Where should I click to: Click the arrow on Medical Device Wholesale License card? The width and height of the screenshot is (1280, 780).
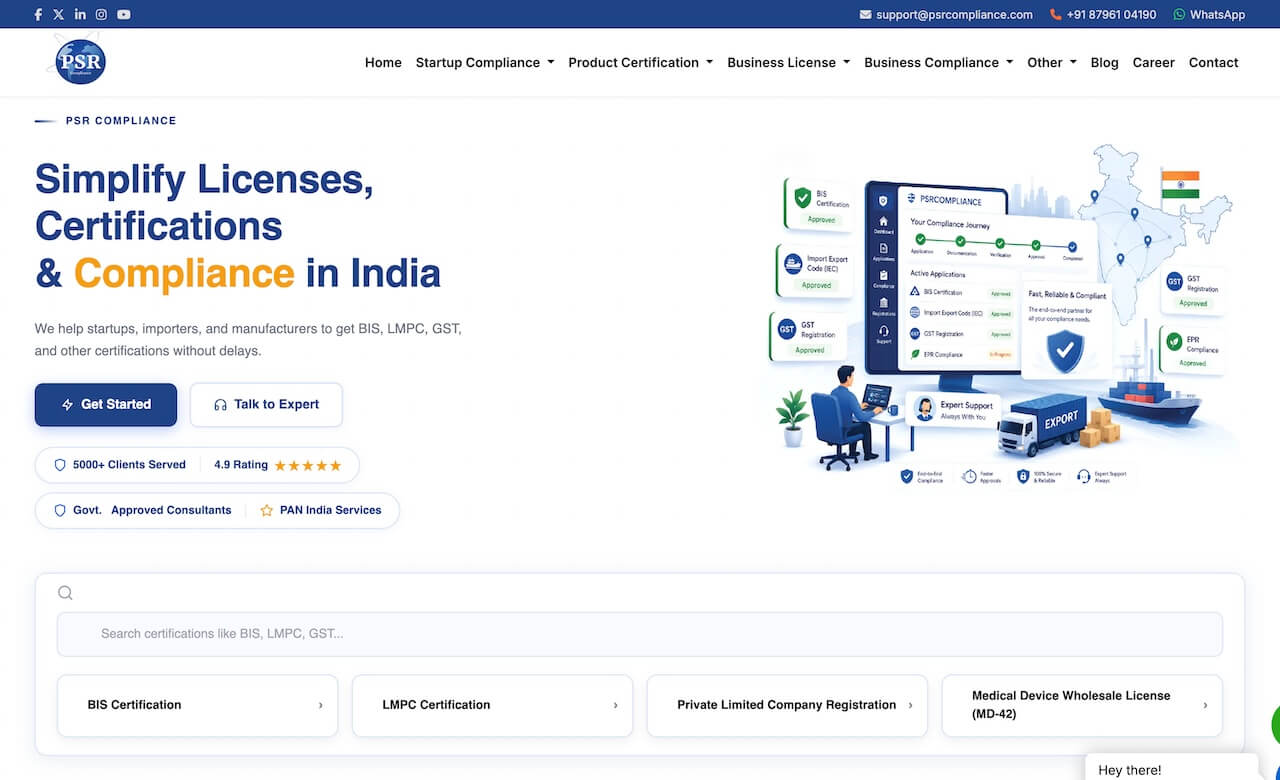1205,705
